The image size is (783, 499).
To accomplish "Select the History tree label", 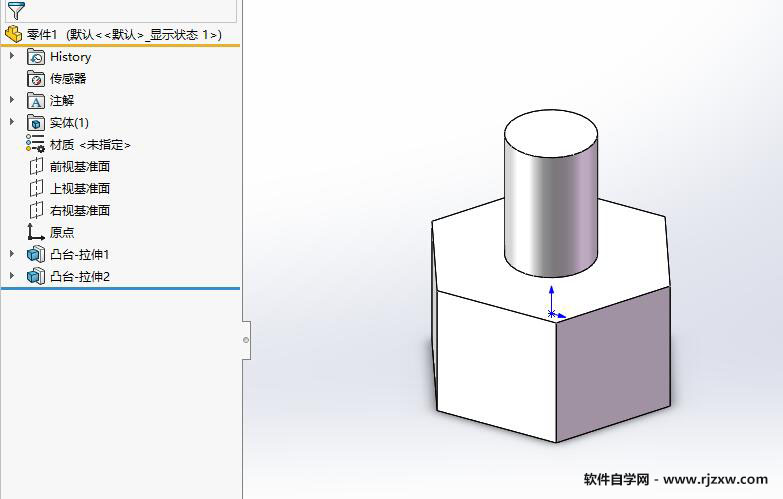I will click(70, 57).
